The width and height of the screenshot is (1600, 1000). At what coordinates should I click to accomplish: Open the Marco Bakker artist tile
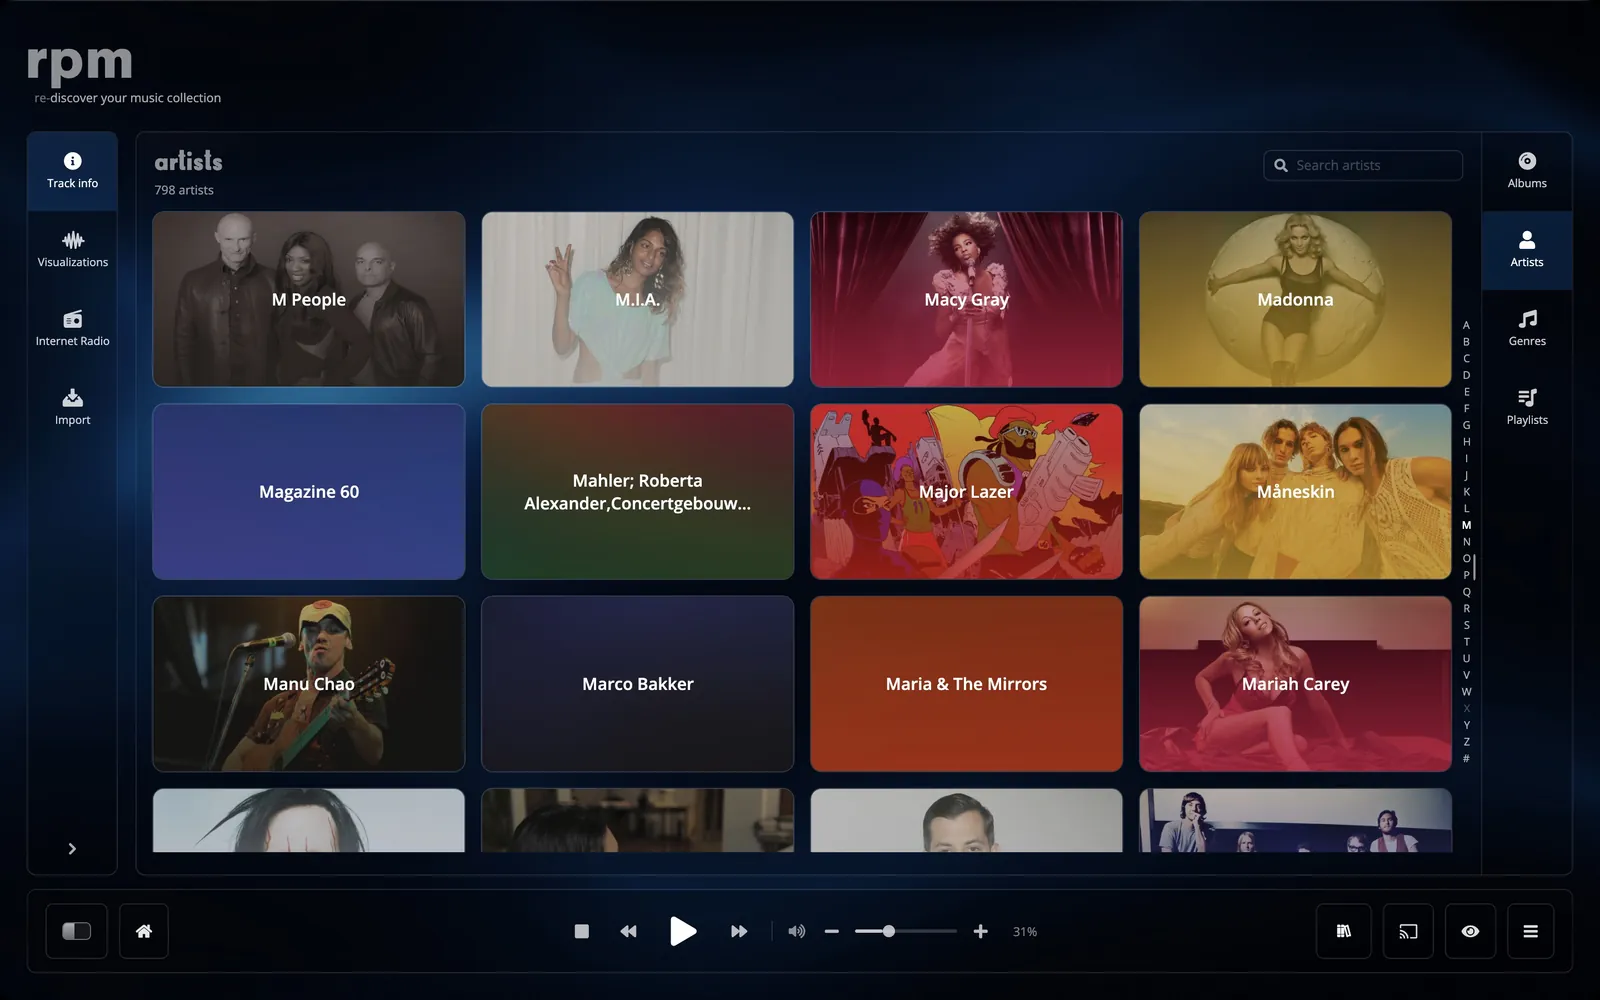coord(638,684)
